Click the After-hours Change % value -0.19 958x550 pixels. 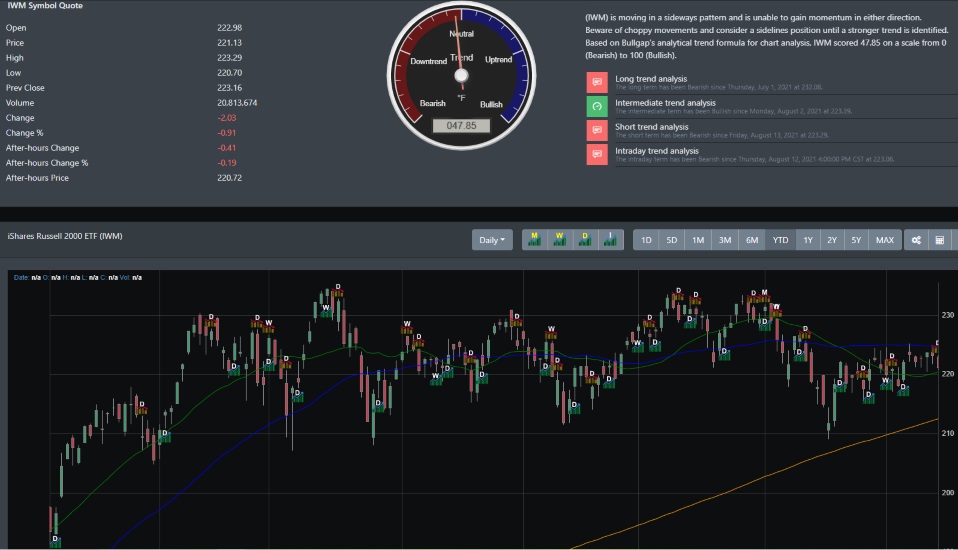pyautogui.click(x=227, y=163)
